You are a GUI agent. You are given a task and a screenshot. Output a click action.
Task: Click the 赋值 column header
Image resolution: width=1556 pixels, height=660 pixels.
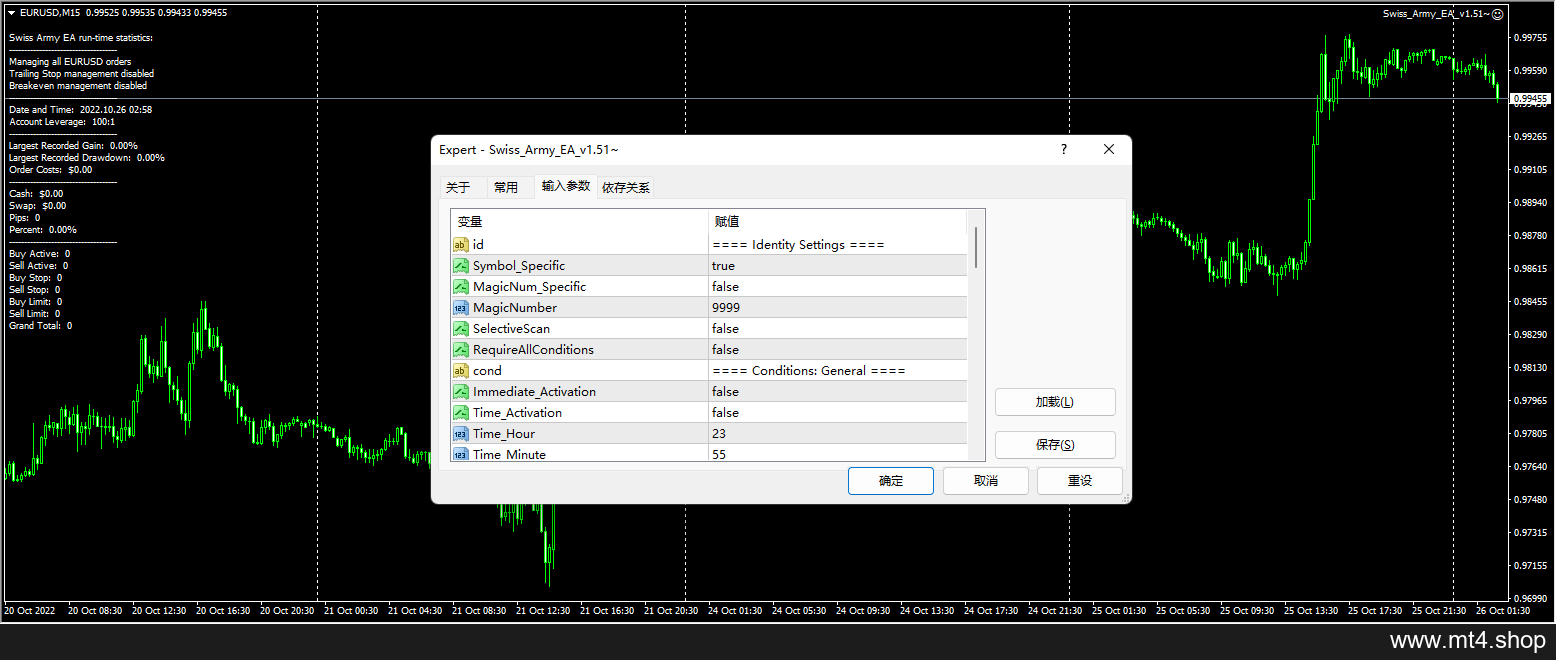837,222
